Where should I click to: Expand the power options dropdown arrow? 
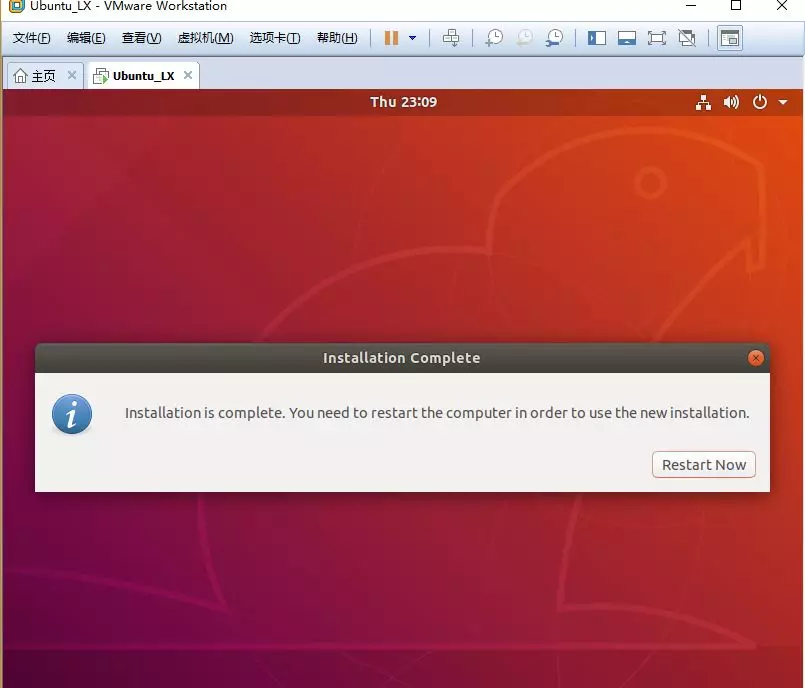(x=412, y=38)
